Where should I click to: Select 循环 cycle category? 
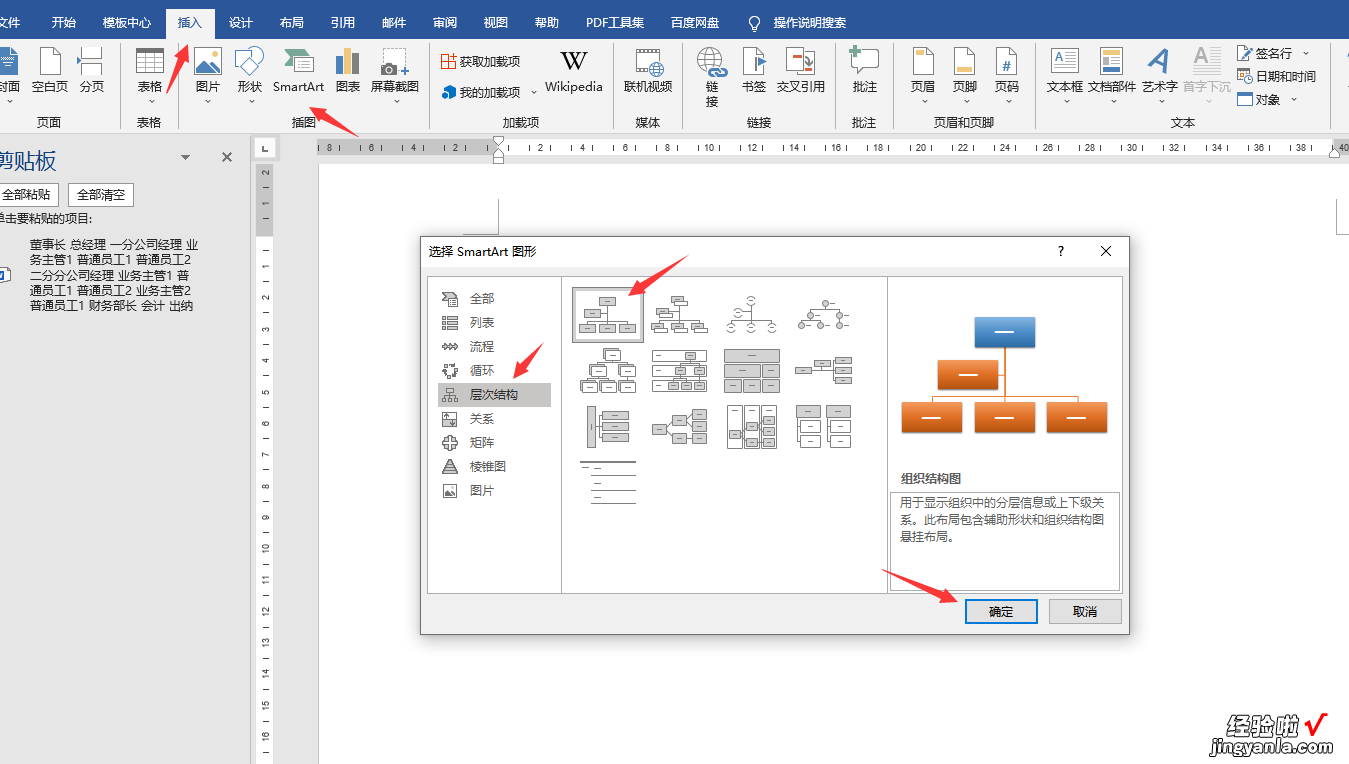coord(494,370)
